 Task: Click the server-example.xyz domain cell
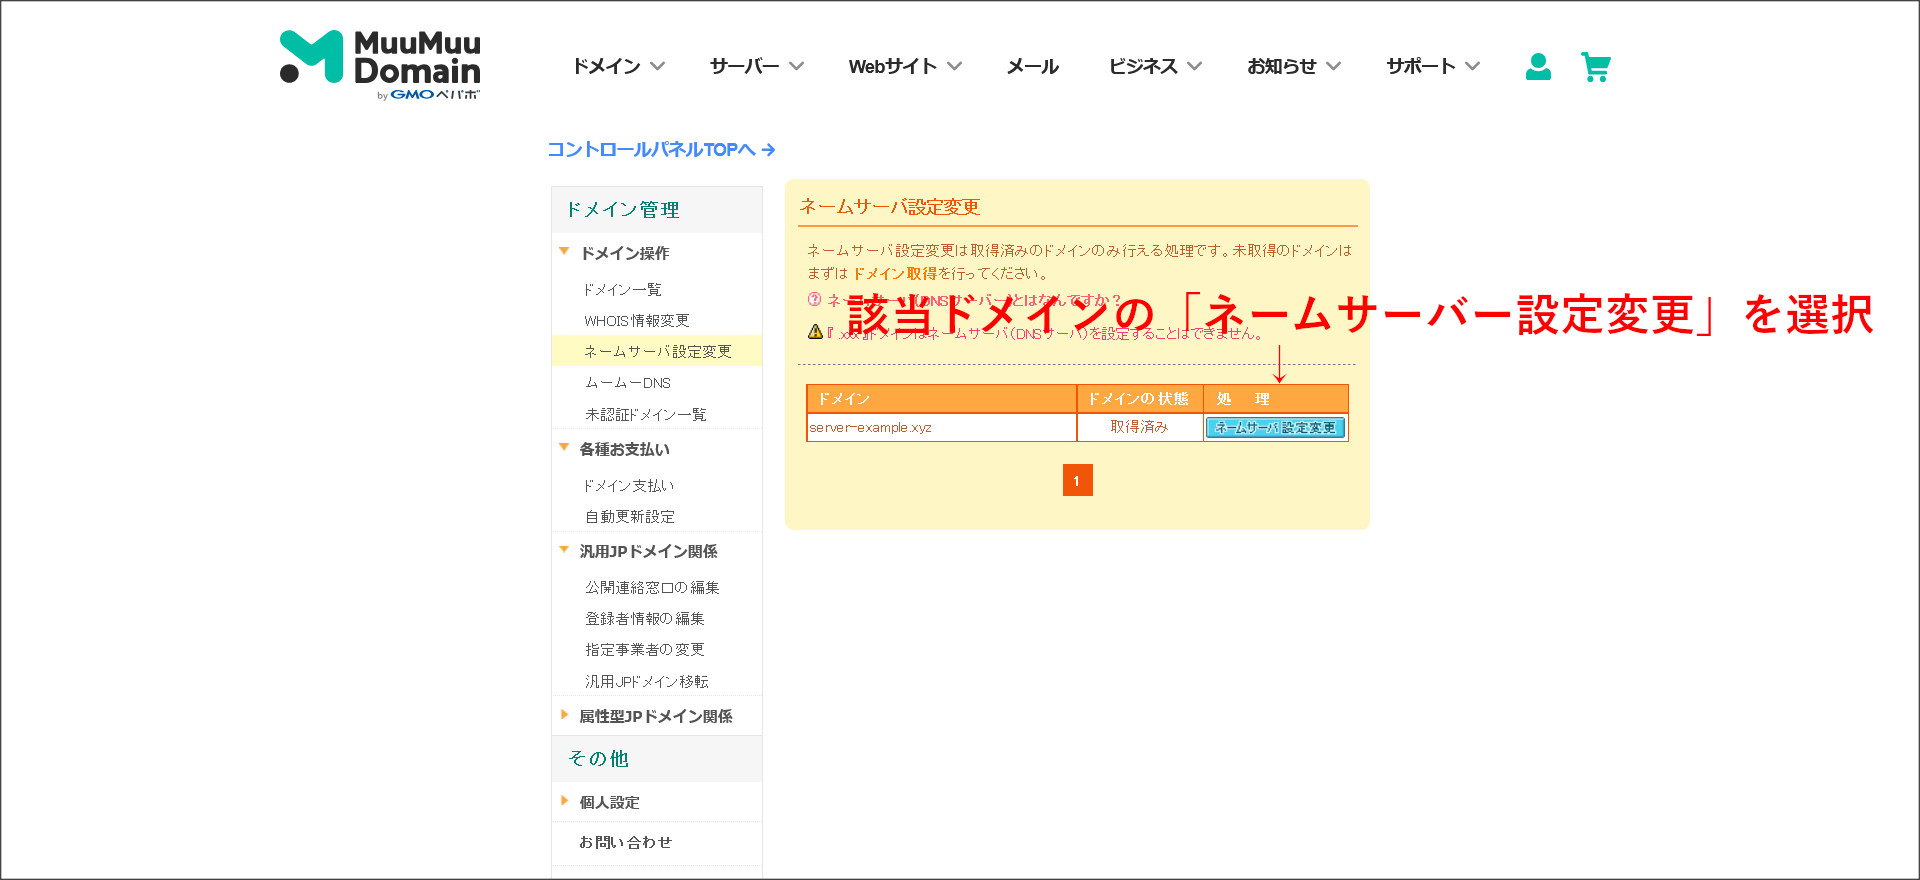tap(941, 427)
